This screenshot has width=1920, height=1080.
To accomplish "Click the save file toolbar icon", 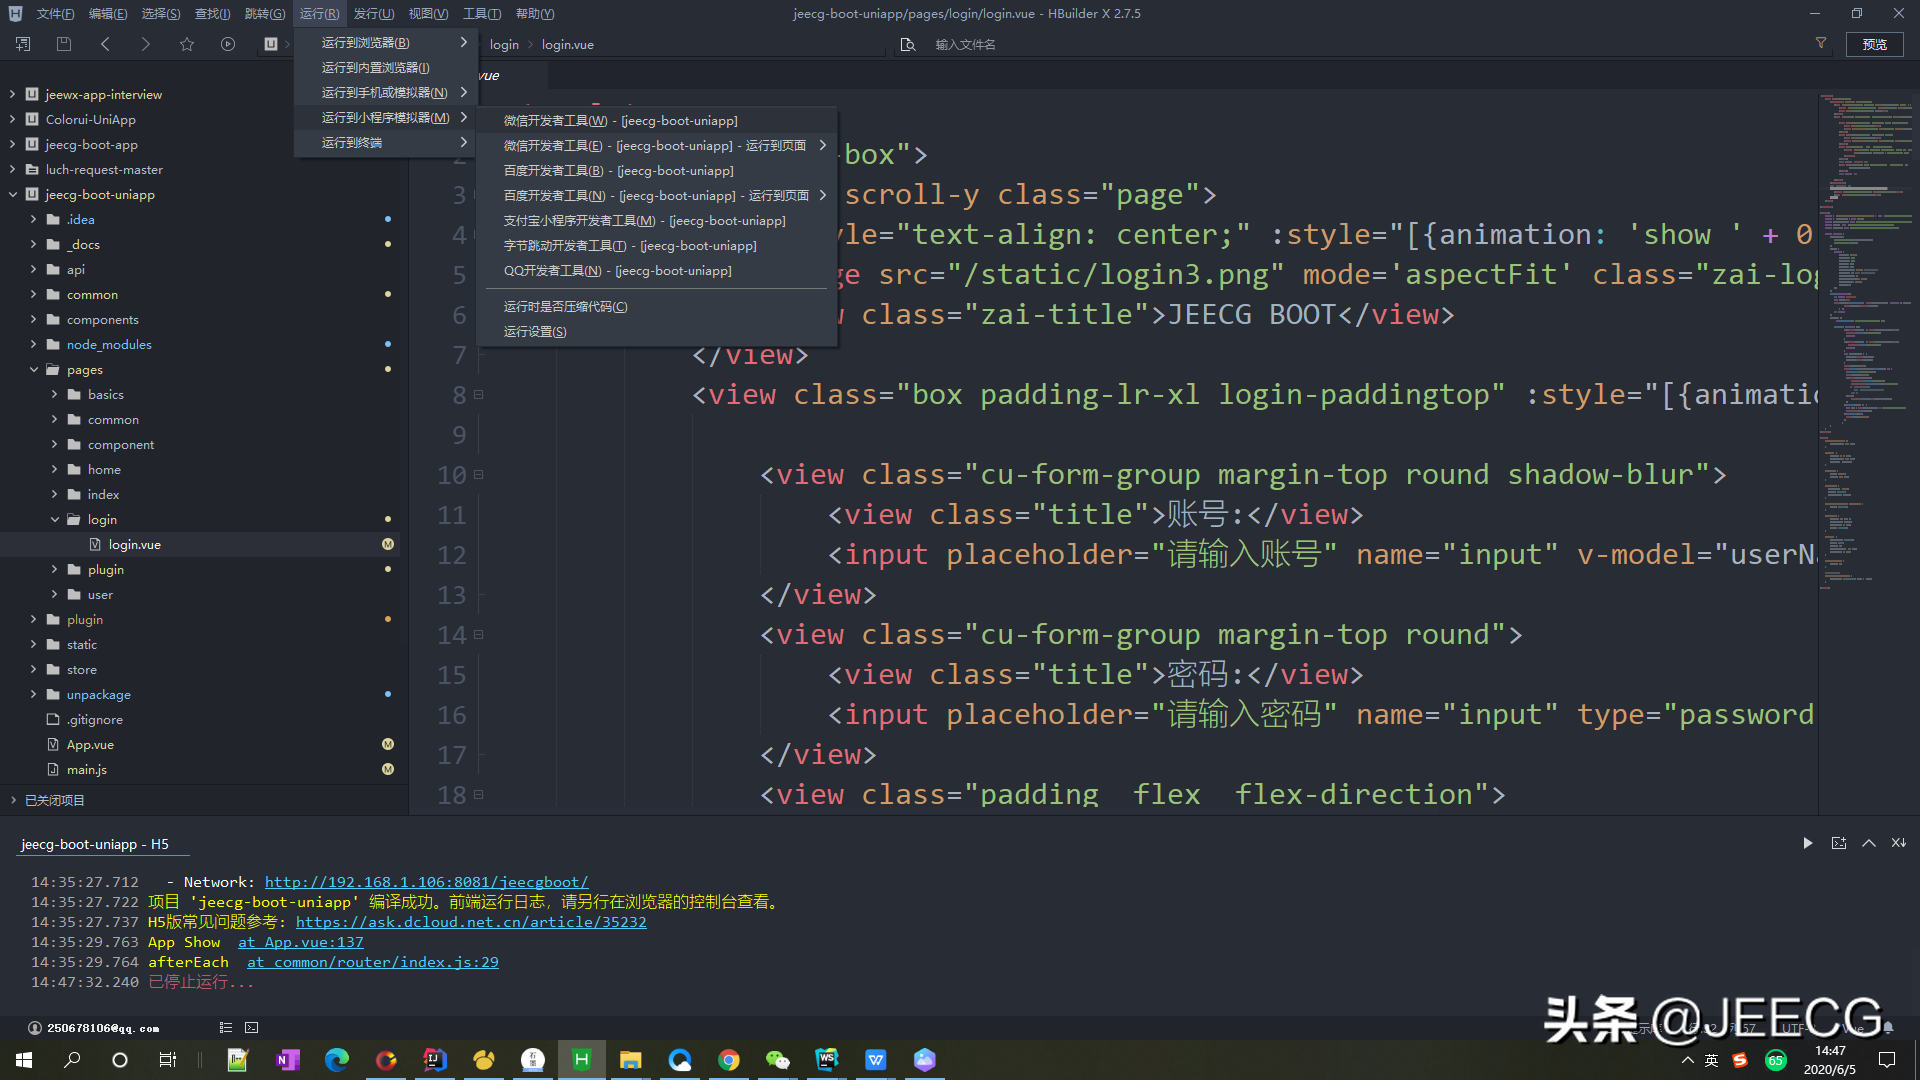I will (64, 44).
